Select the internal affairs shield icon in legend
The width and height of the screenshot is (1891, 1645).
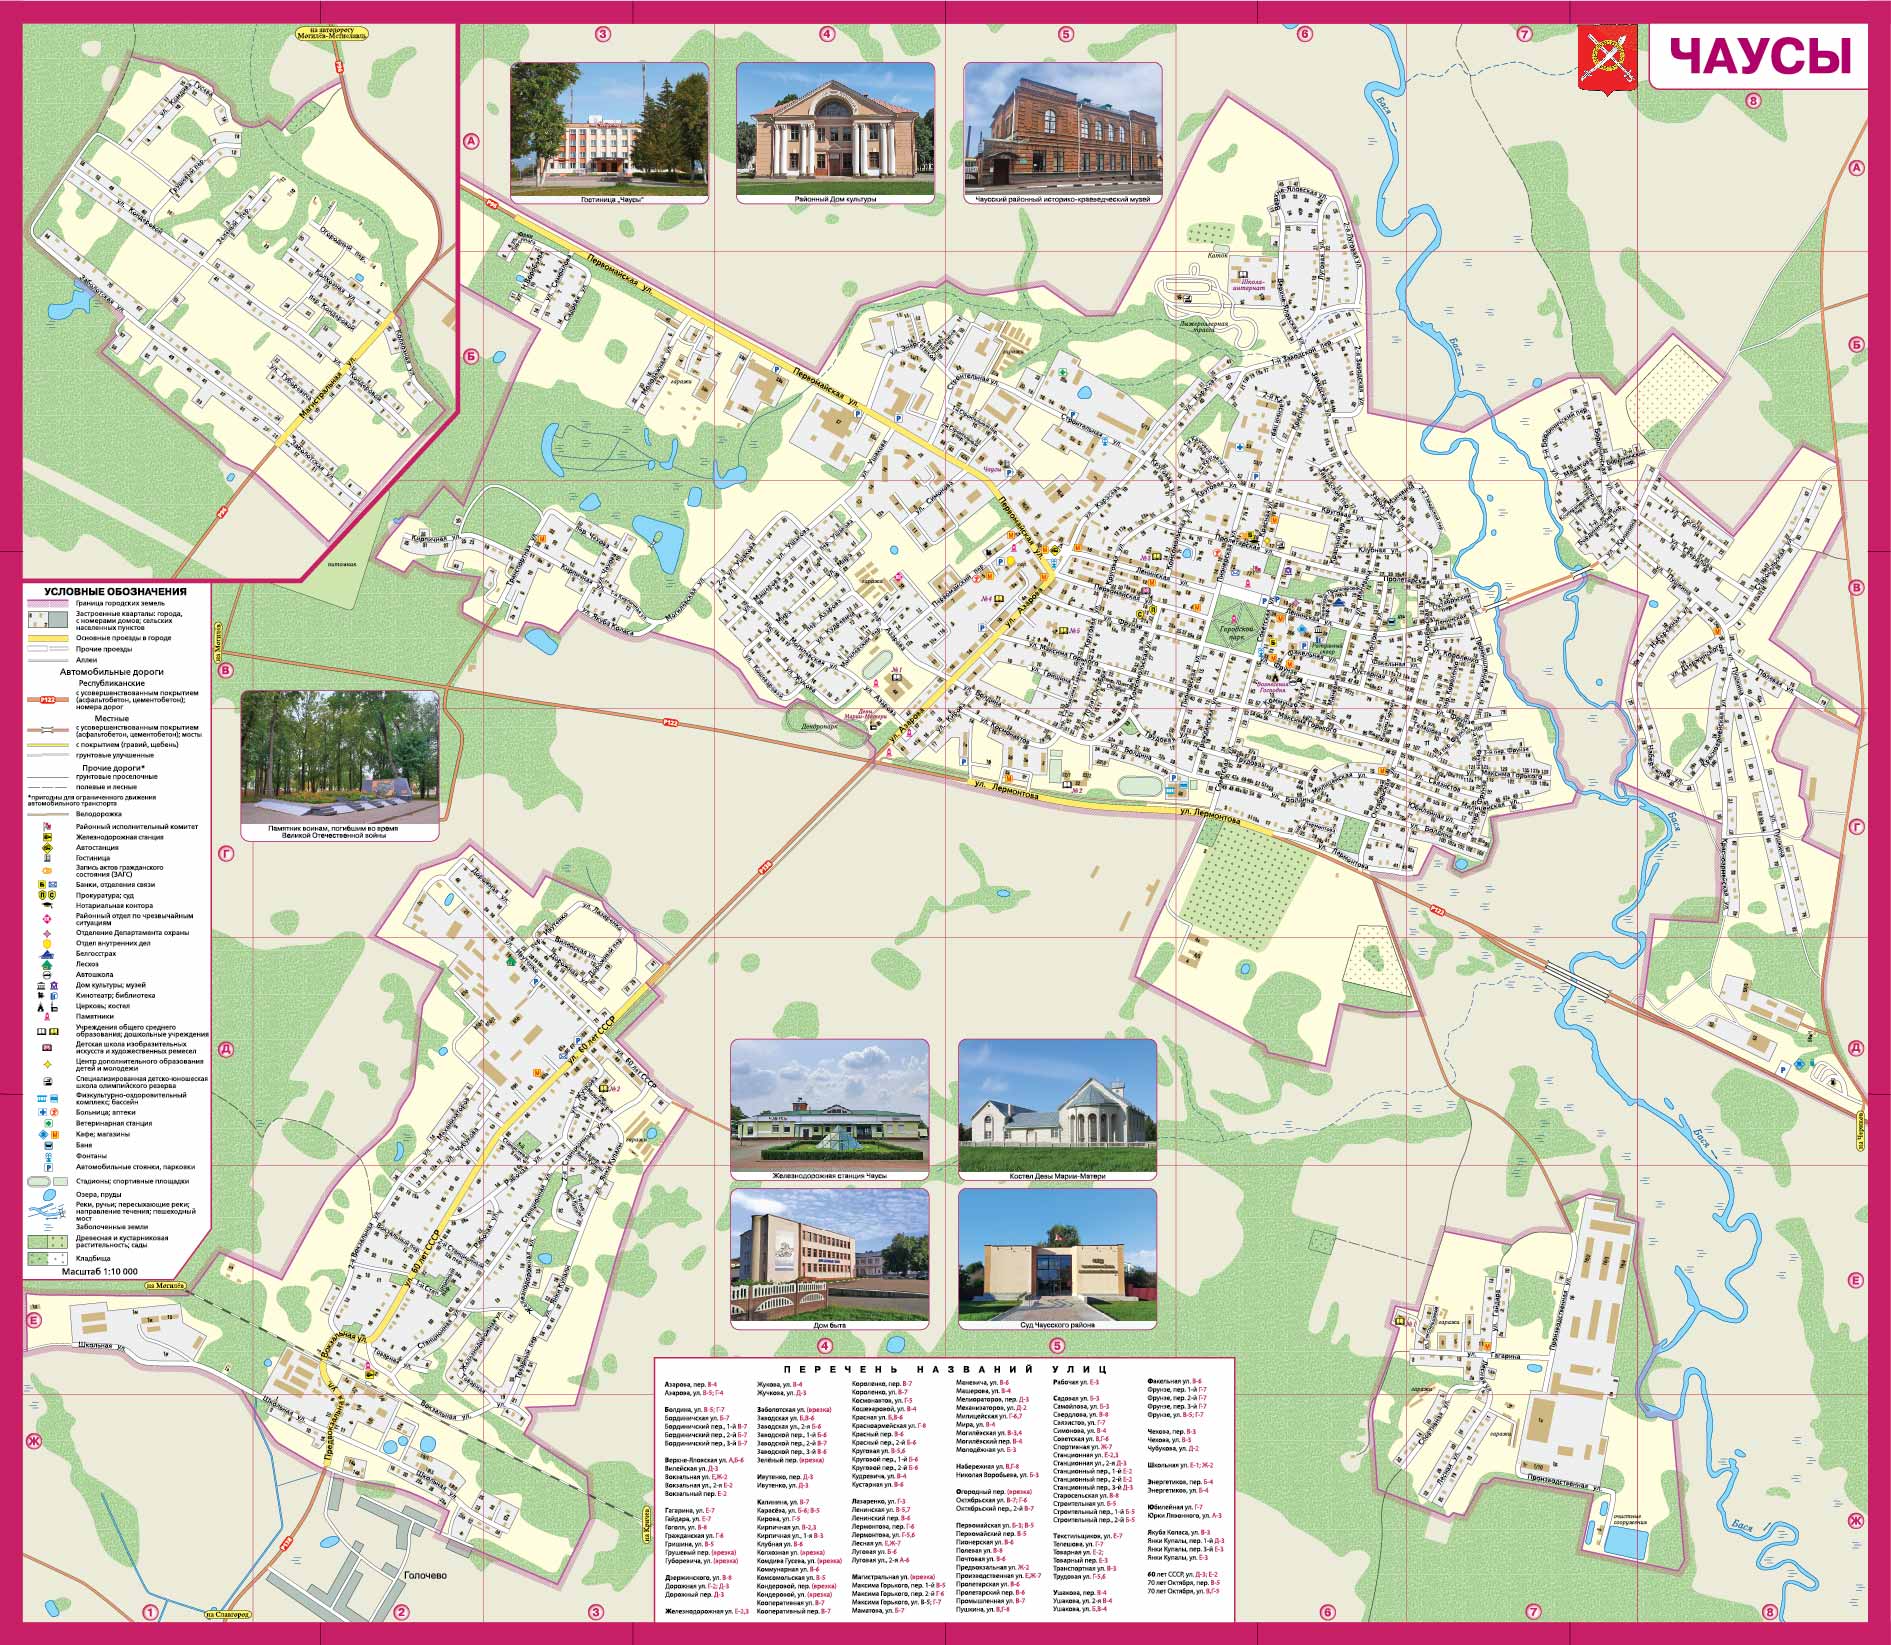click(x=47, y=944)
